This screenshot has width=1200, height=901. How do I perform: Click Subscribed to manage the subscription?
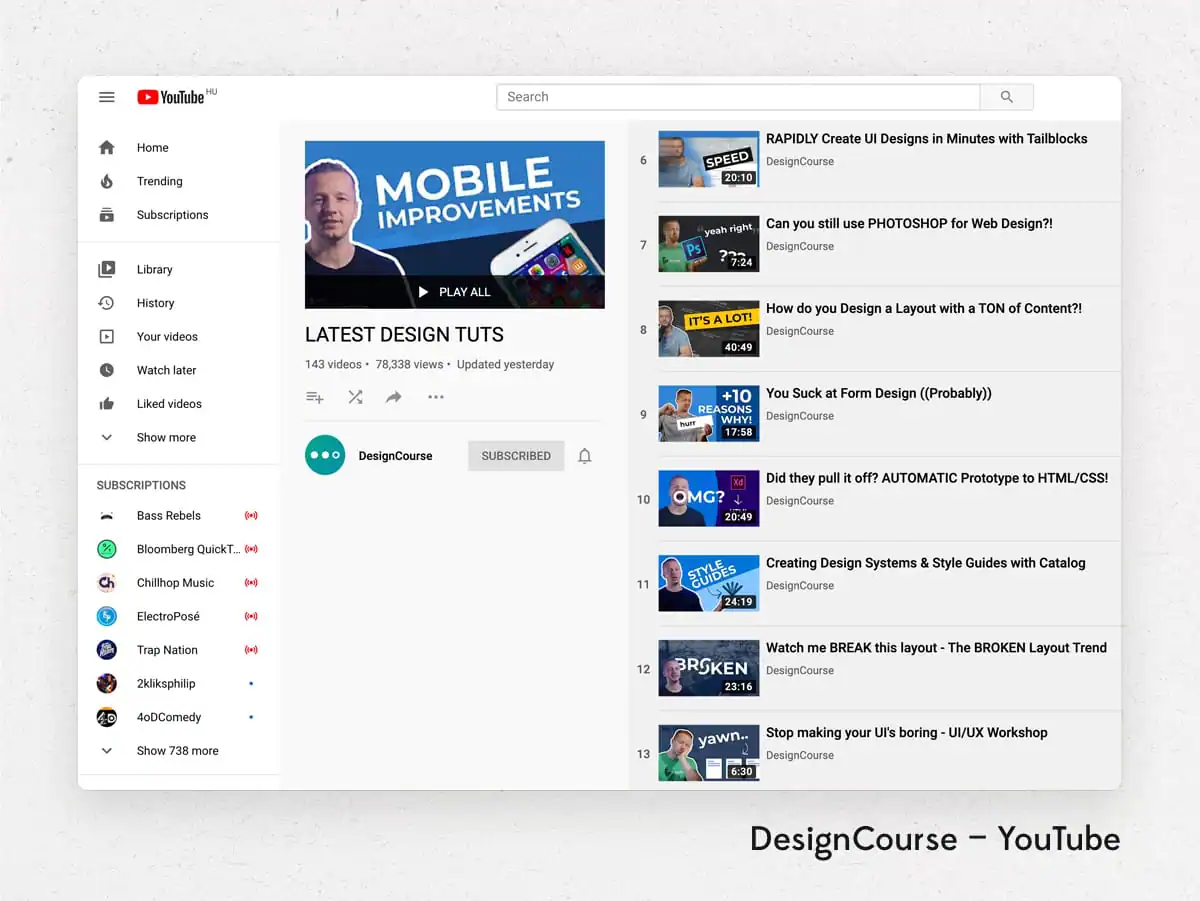(x=515, y=455)
